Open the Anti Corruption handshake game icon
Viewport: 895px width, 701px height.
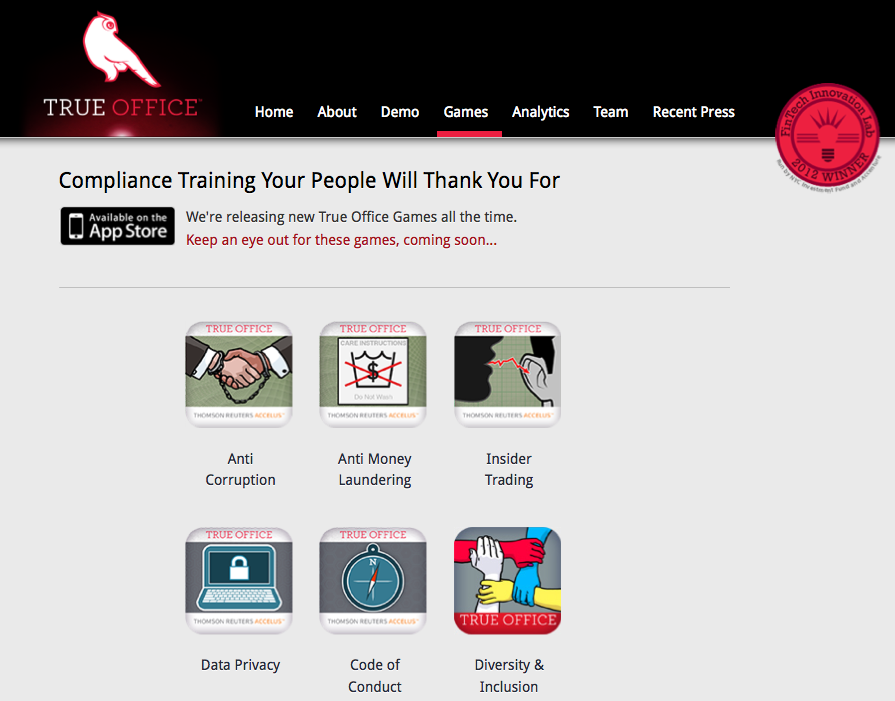coord(239,374)
